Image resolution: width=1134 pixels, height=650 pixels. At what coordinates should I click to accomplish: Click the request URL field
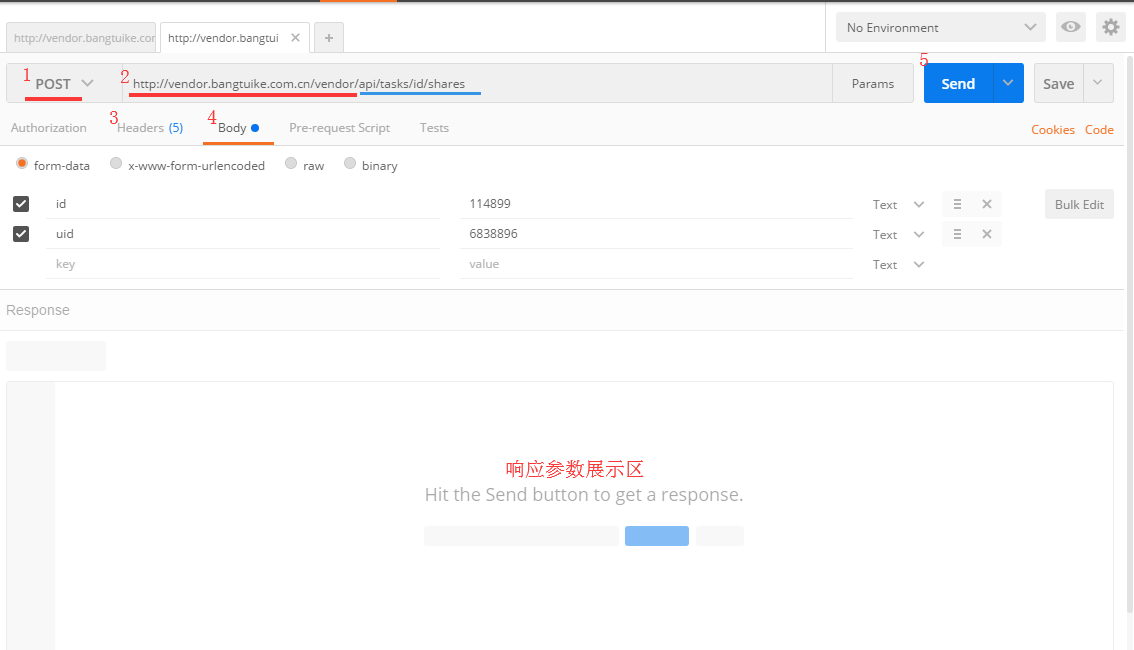477,83
